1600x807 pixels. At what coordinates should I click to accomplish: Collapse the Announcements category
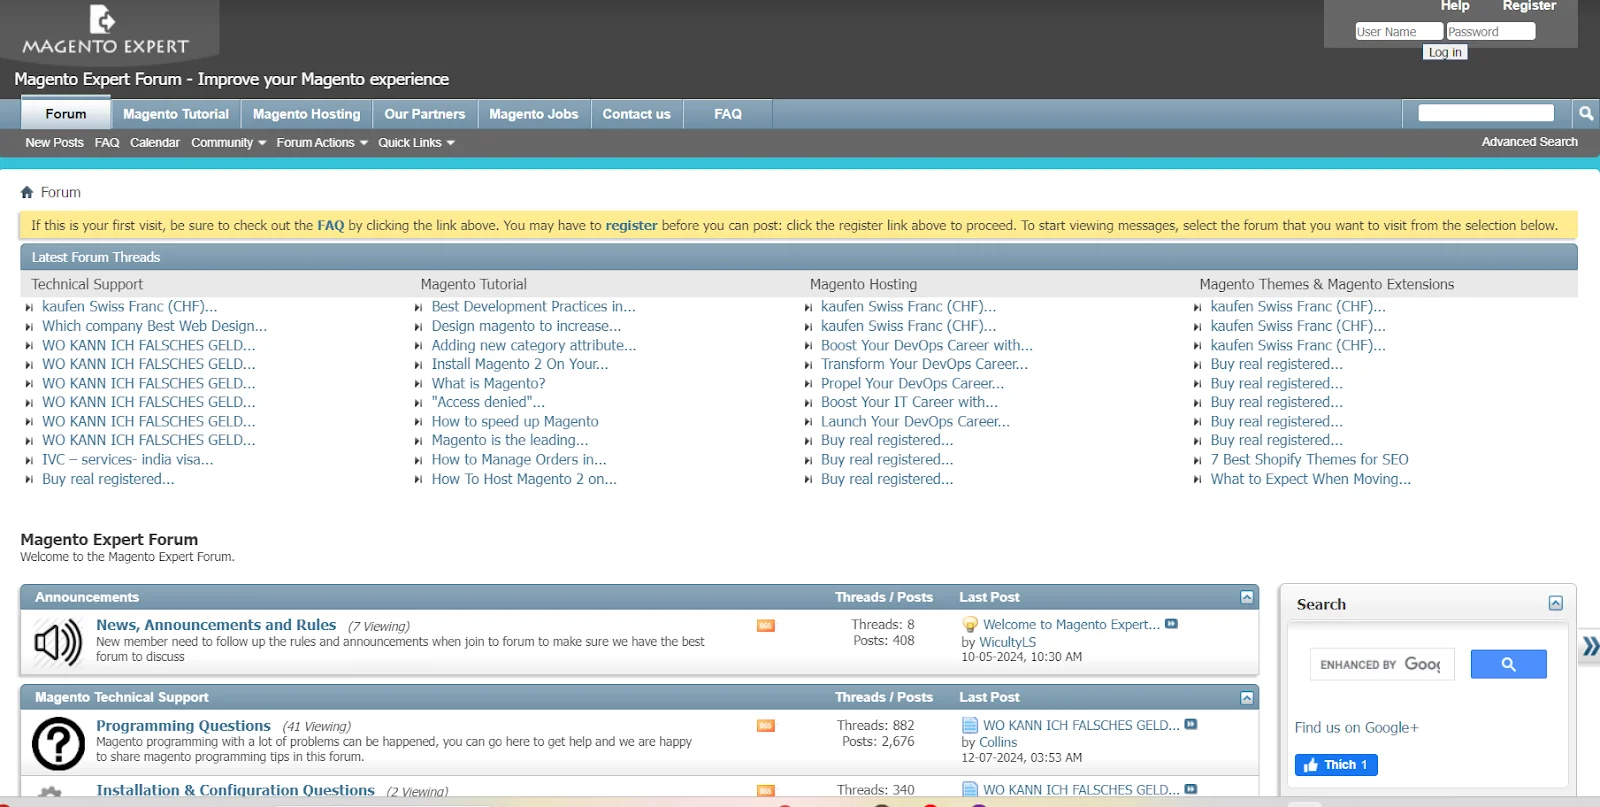coord(1247,597)
